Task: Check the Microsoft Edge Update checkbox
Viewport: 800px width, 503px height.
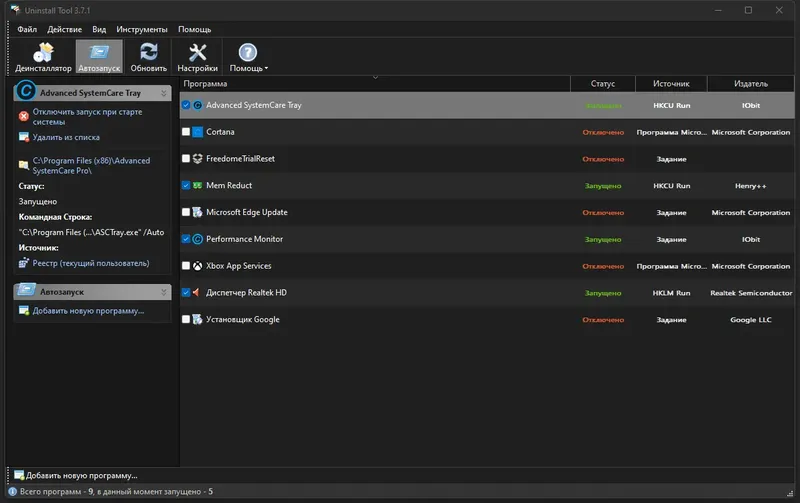Action: point(186,212)
